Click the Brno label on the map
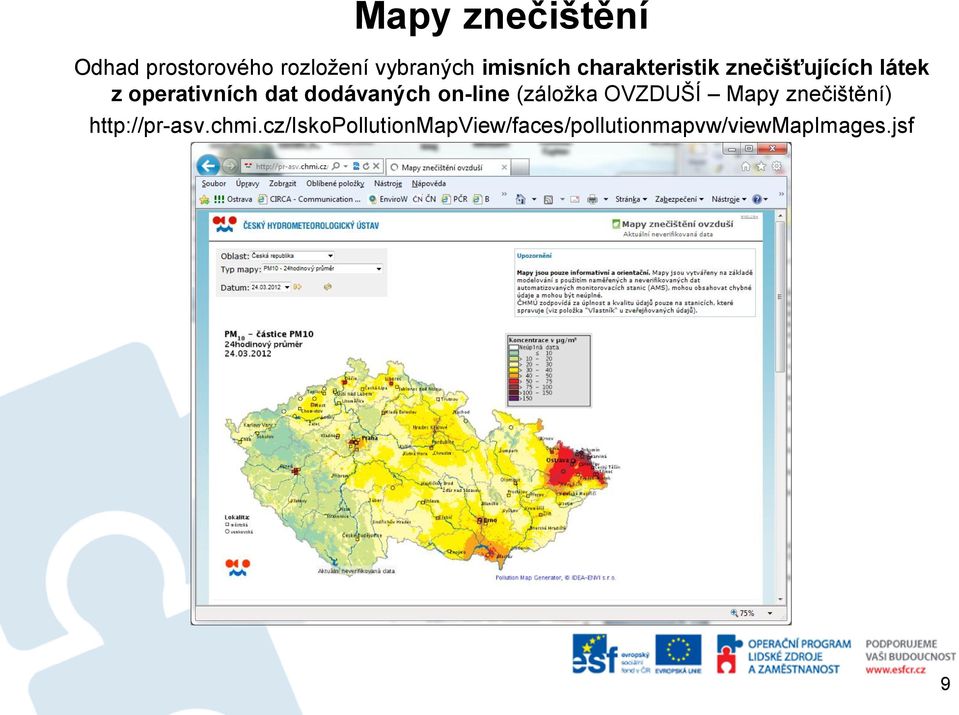 pos(489,521)
